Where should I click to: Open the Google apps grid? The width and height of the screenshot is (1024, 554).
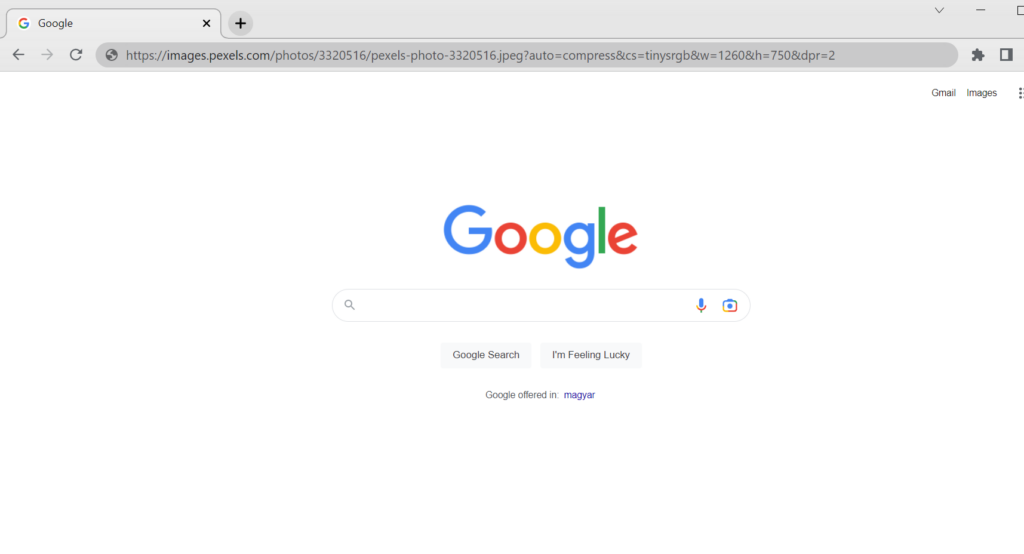pos(1020,93)
